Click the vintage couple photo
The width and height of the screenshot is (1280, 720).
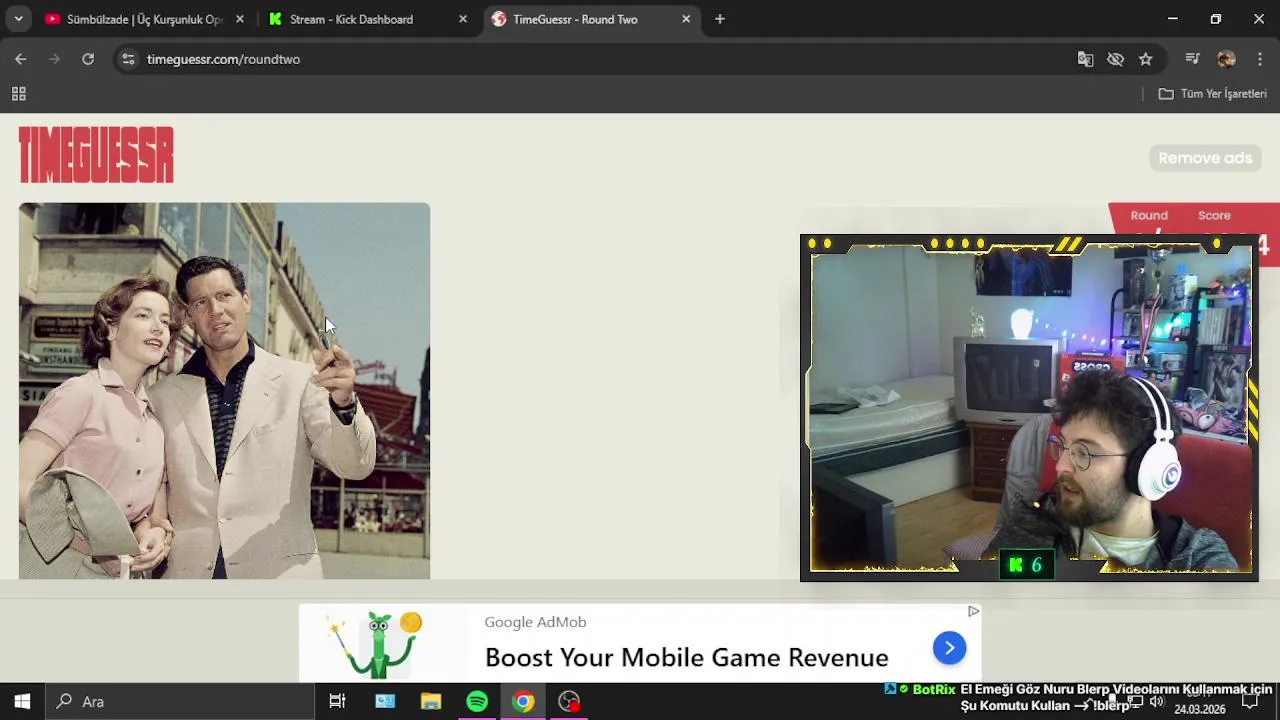point(224,391)
